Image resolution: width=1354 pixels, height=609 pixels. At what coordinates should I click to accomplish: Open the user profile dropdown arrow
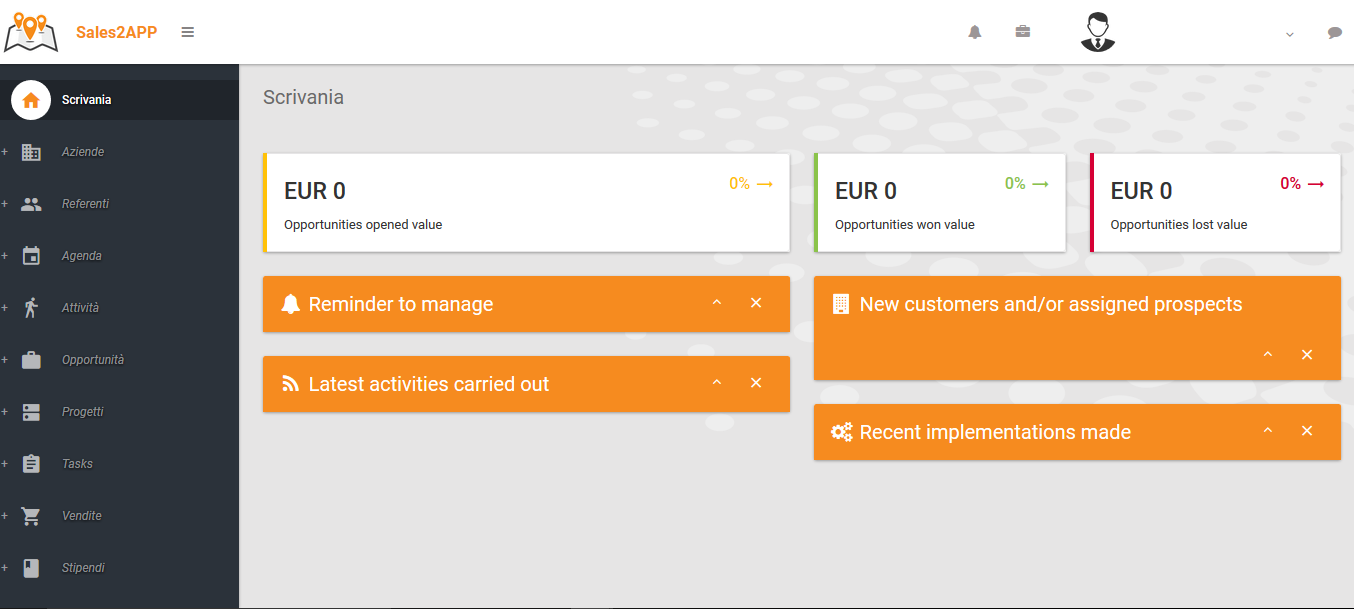pyautogui.click(x=1289, y=34)
